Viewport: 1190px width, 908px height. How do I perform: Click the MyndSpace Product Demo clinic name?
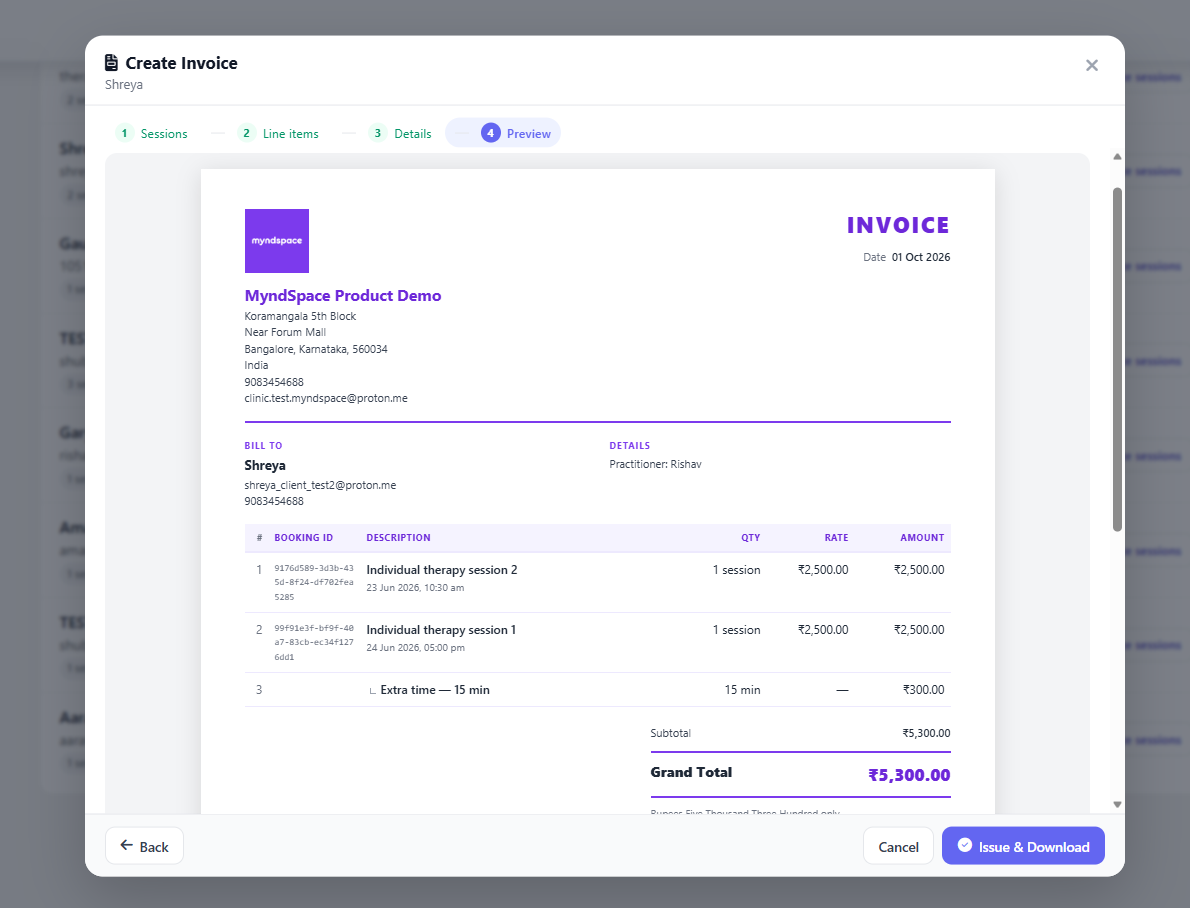342,295
